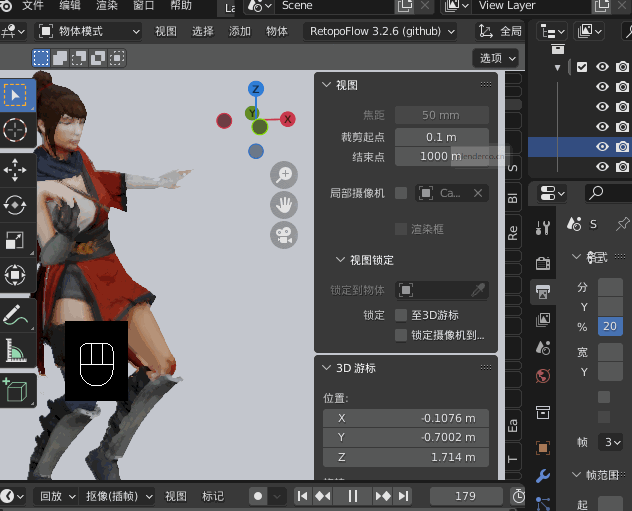The image size is (632, 511).
Task: Select the Add Cube tool
Action: point(15,389)
